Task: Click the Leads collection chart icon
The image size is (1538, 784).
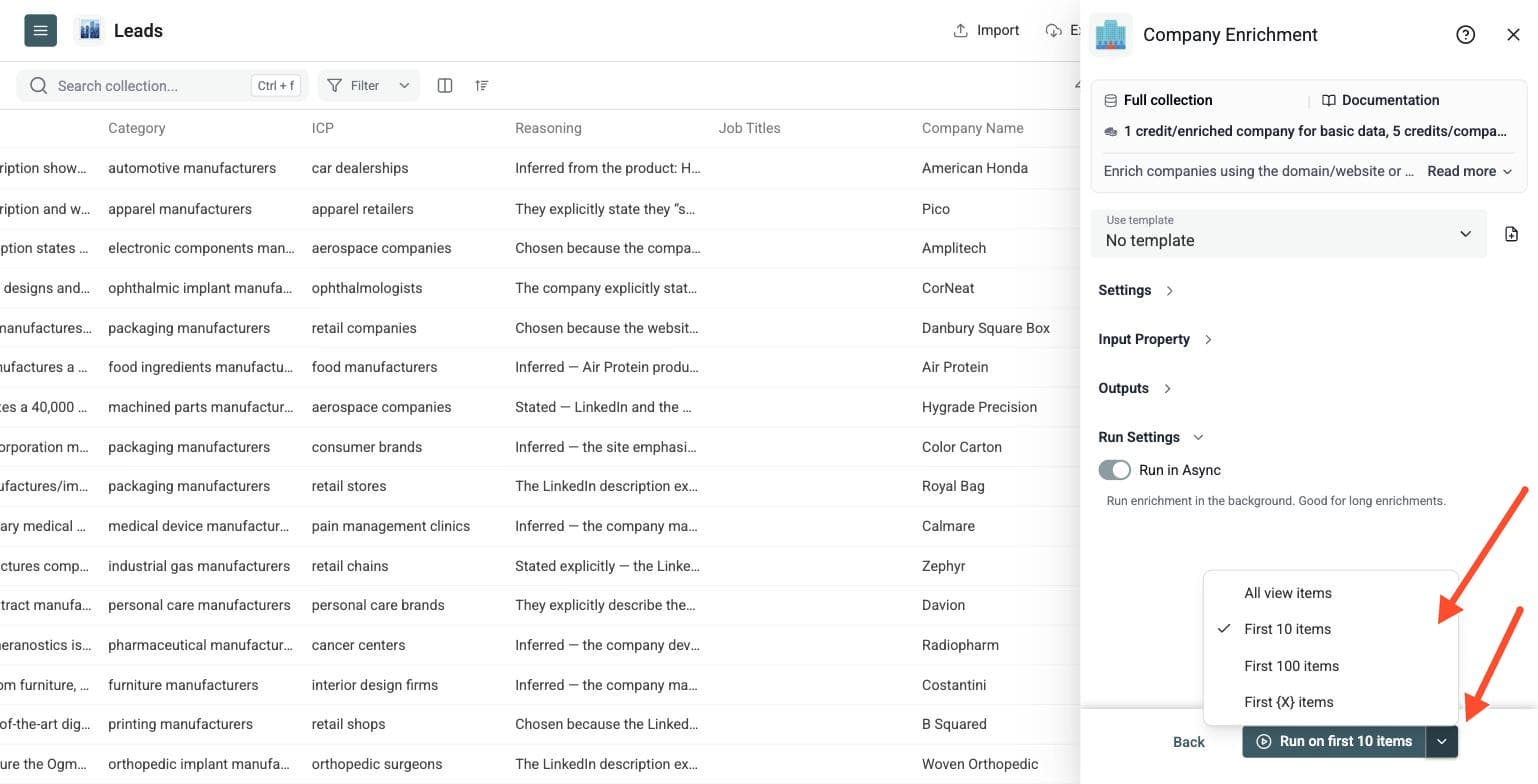Action: [90, 30]
